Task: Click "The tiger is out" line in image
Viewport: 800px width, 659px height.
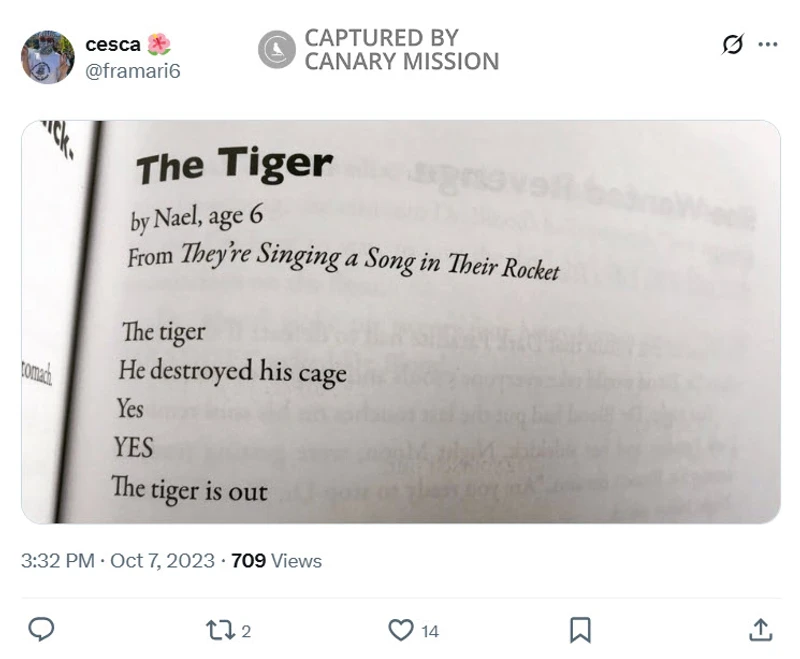Action: pyautogui.click(x=190, y=490)
